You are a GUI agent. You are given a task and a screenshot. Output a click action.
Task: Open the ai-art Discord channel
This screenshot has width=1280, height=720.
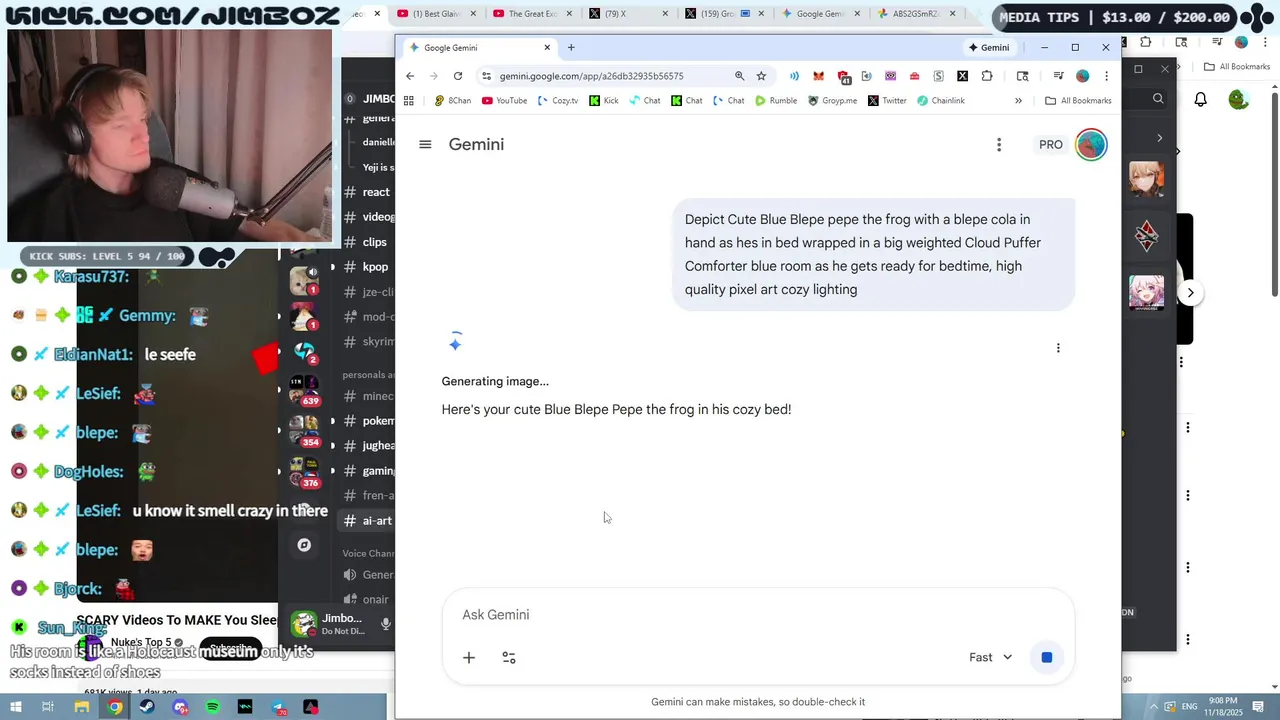coord(368,521)
